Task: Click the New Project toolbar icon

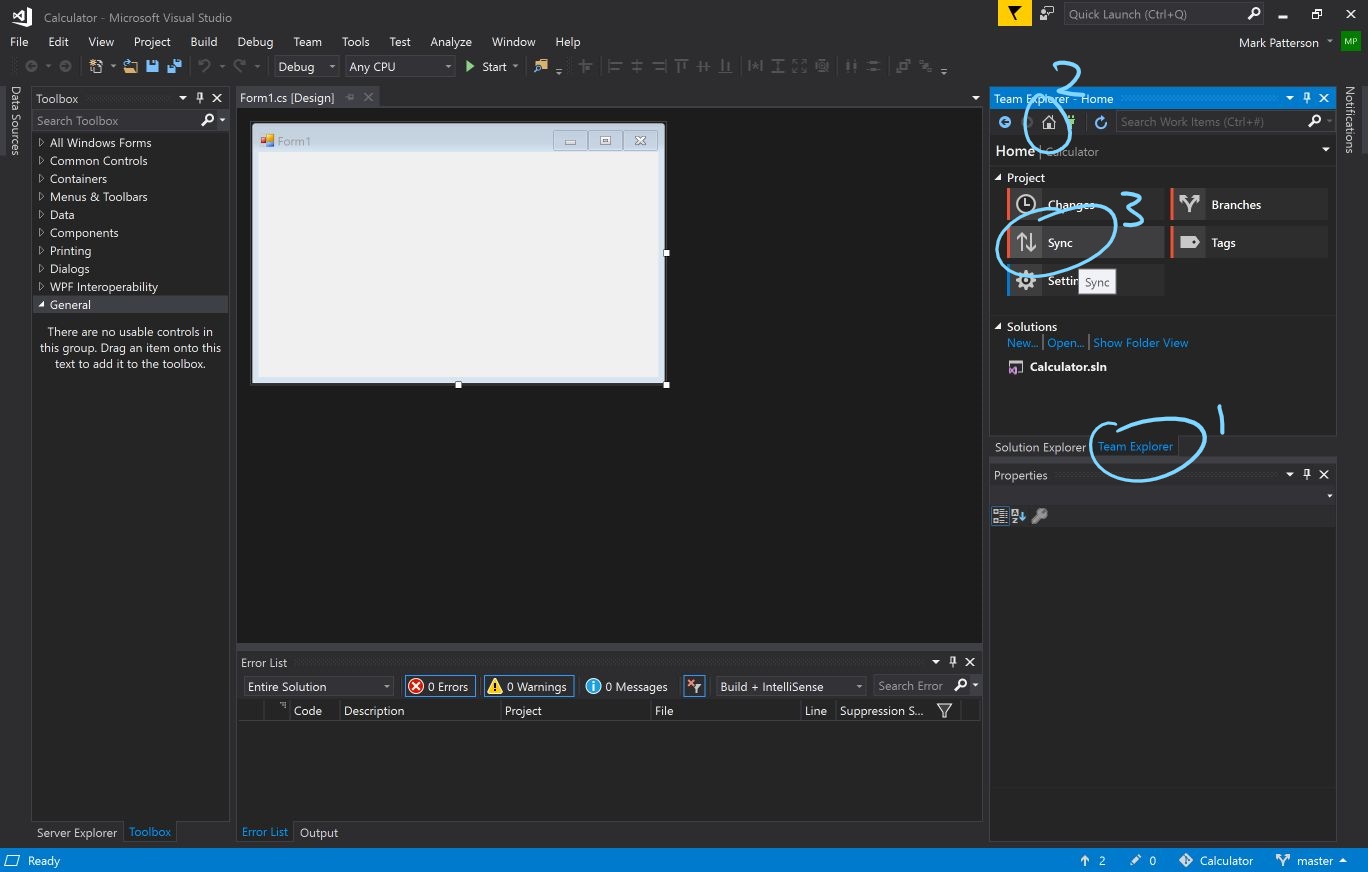Action: pos(96,66)
